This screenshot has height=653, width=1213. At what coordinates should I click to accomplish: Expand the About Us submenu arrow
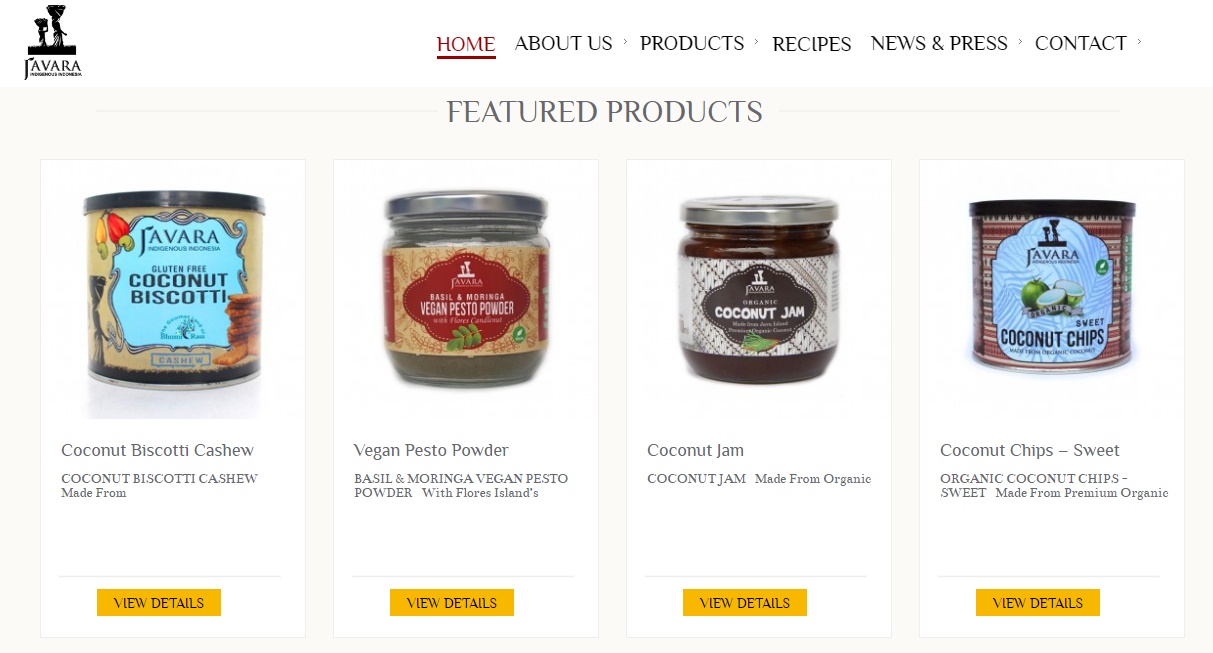pos(625,42)
